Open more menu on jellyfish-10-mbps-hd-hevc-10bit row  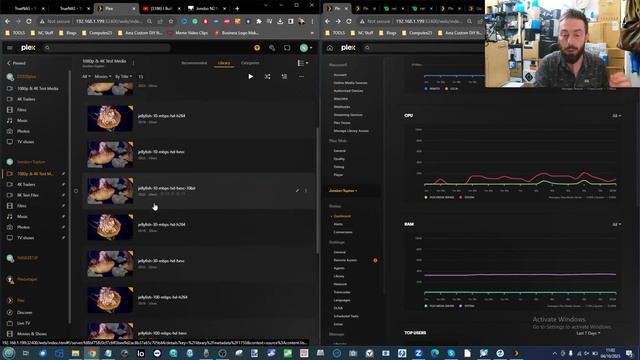306,190
